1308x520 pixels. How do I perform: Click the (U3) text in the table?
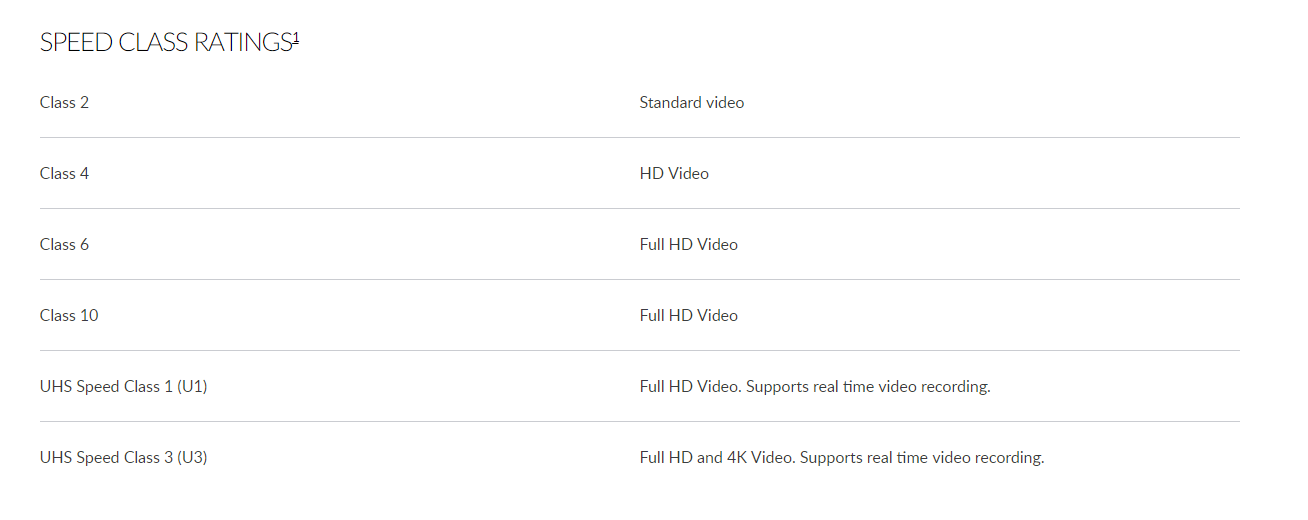point(192,457)
